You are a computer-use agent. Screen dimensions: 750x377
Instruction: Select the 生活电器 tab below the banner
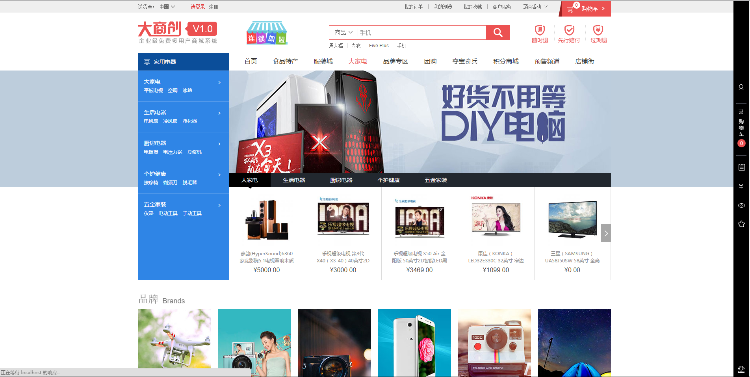coord(294,180)
